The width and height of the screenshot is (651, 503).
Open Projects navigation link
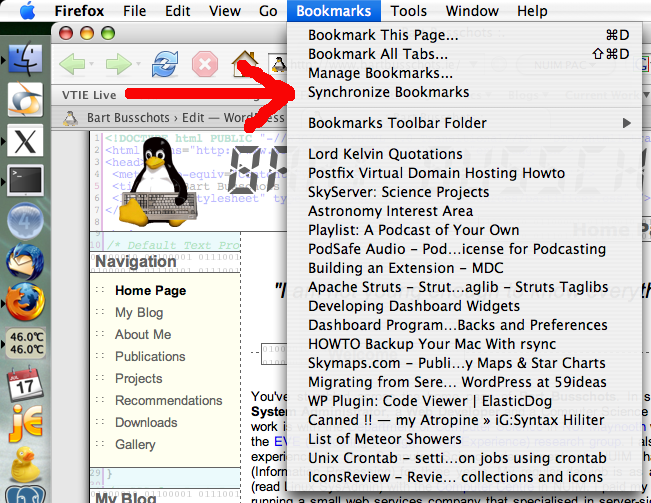click(139, 378)
